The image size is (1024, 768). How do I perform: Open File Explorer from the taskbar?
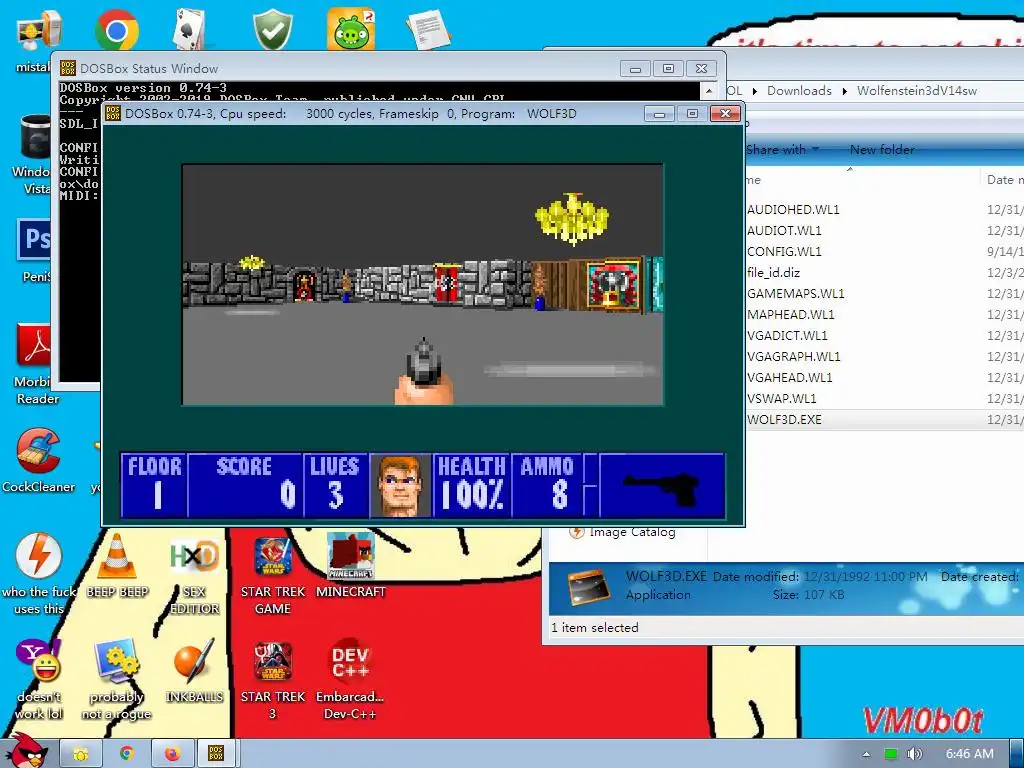pyautogui.click(x=80, y=754)
